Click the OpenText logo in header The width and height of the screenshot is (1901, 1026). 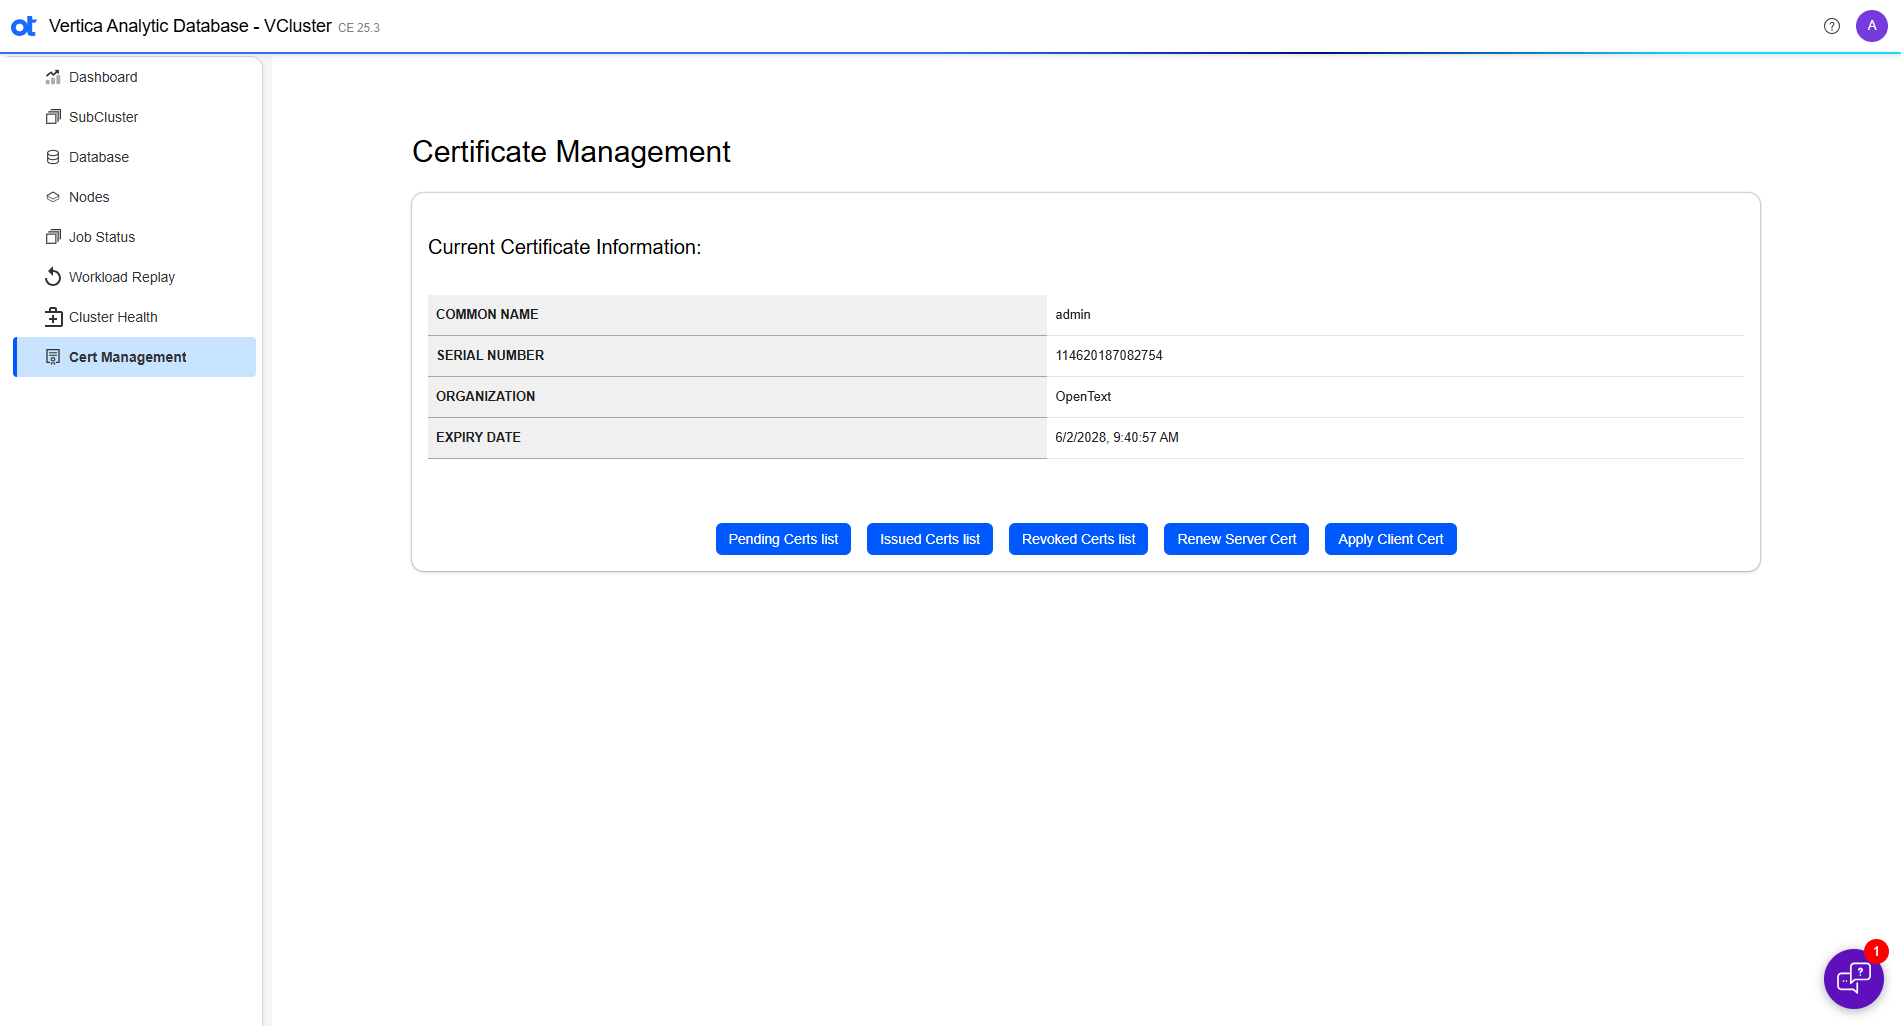(x=24, y=26)
